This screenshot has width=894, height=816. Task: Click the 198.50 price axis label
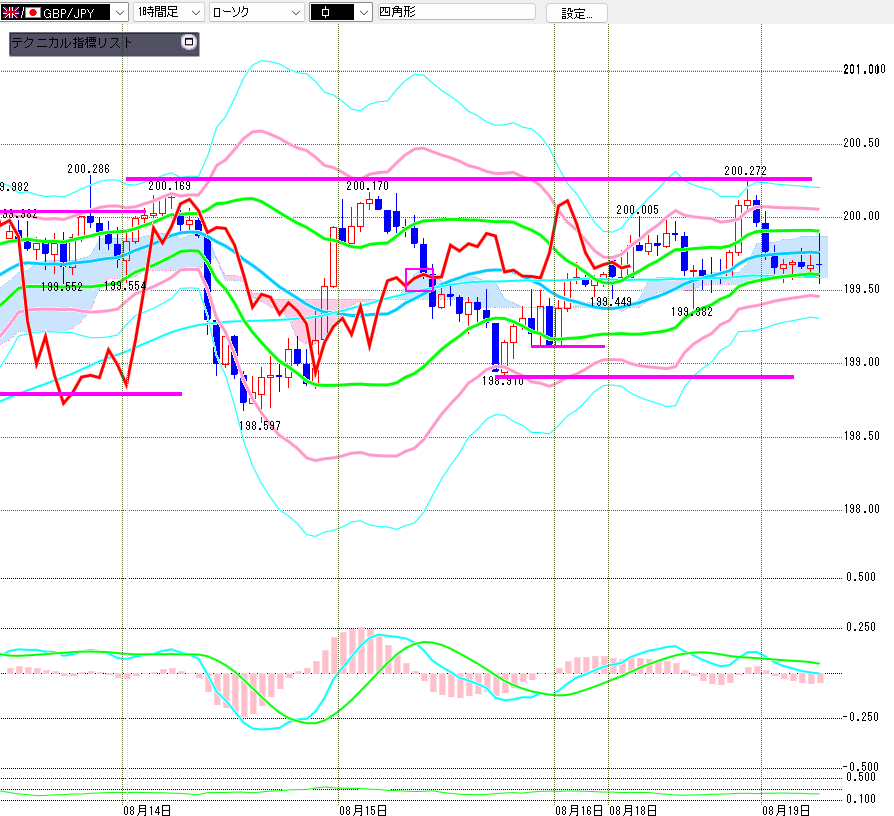coord(862,436)
